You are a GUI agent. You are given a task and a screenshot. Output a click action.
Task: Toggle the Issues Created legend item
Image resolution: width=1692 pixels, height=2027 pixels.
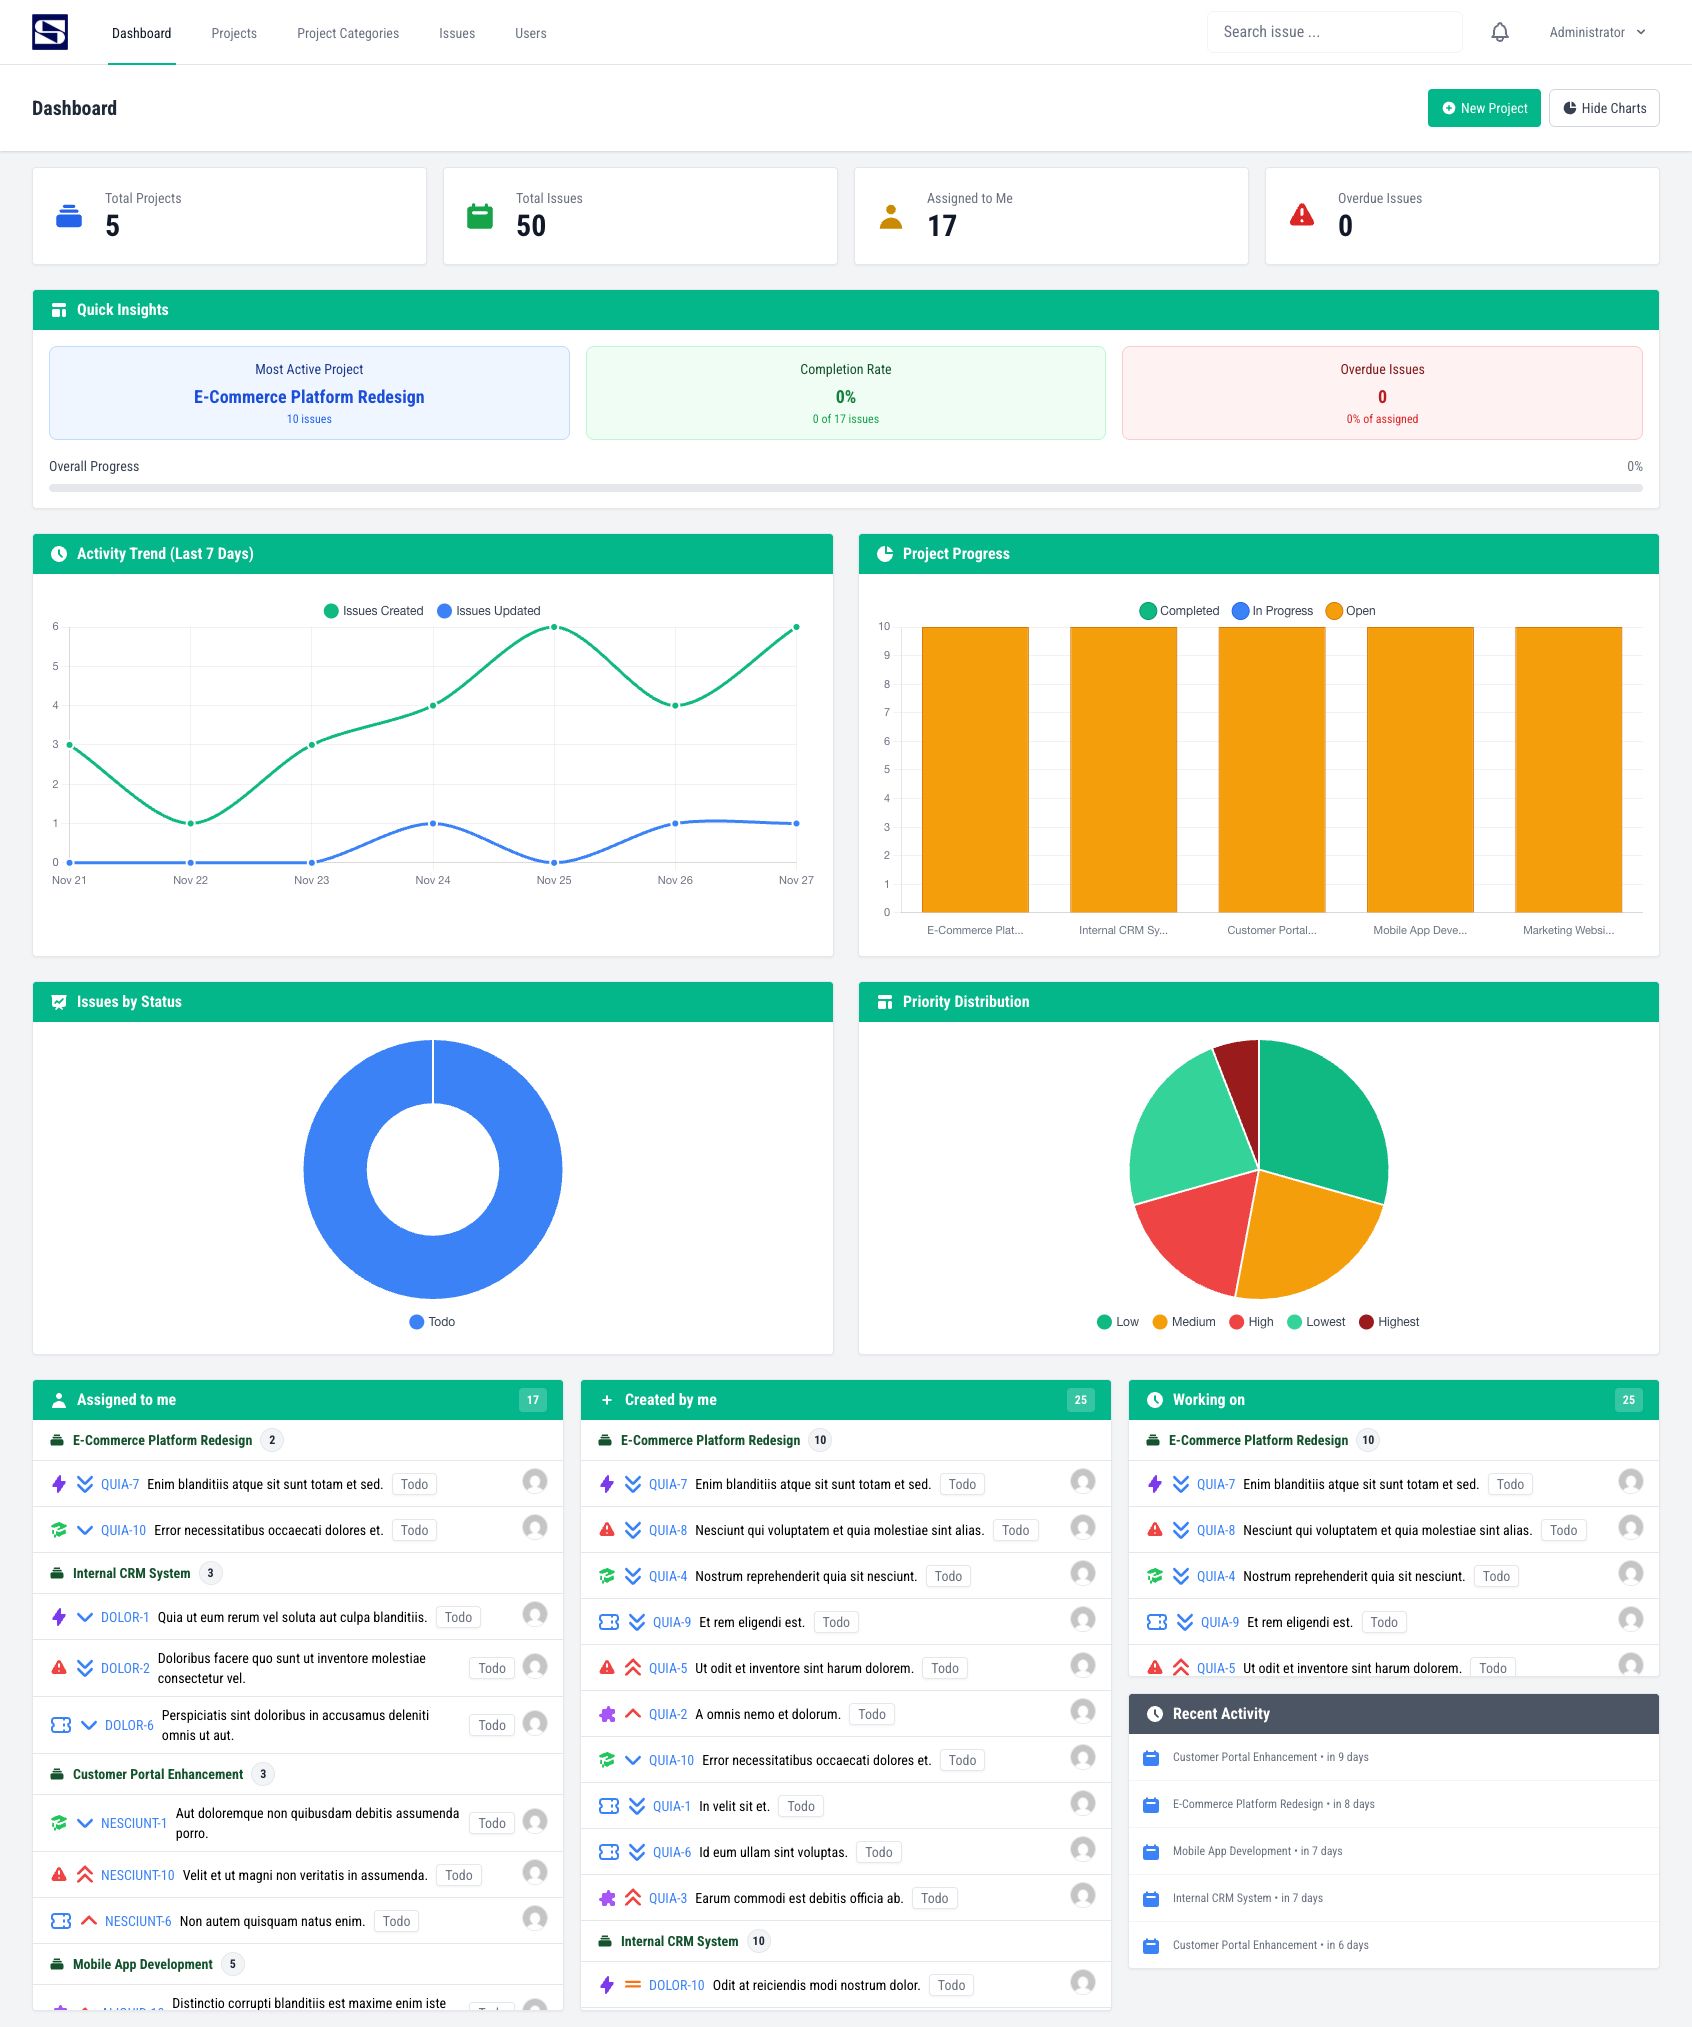(x=373, y=611)
